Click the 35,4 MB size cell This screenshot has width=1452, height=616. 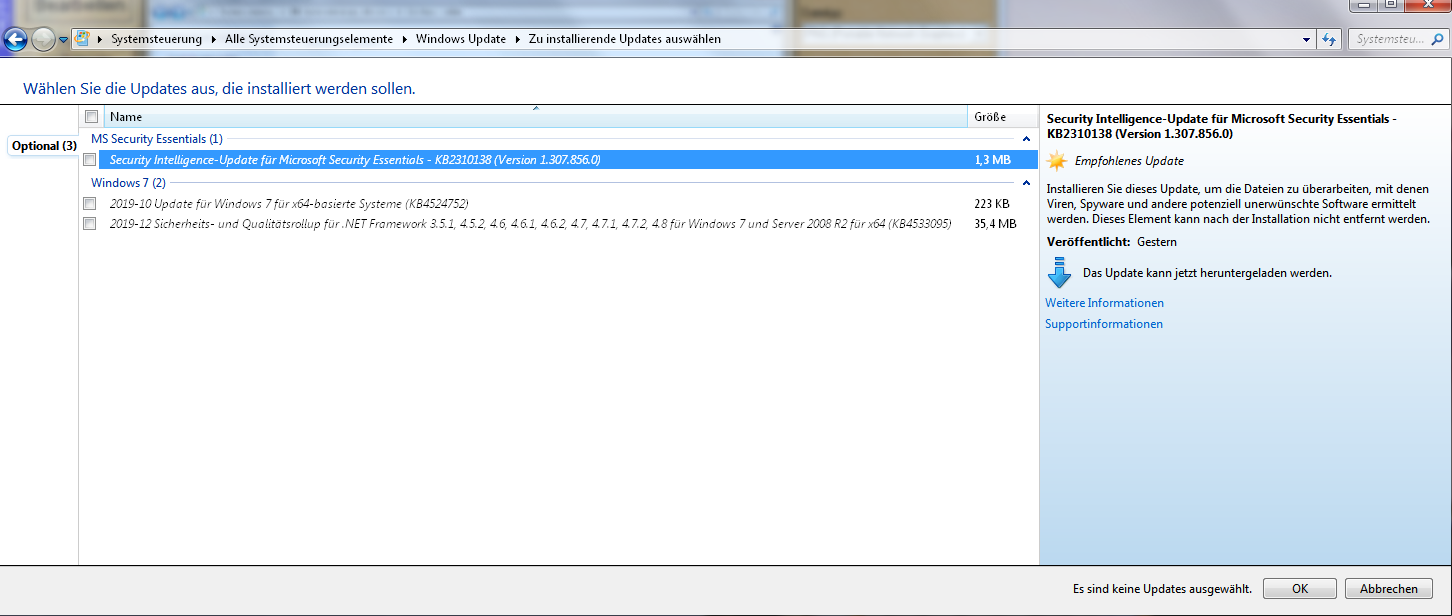tap(995, 224)
